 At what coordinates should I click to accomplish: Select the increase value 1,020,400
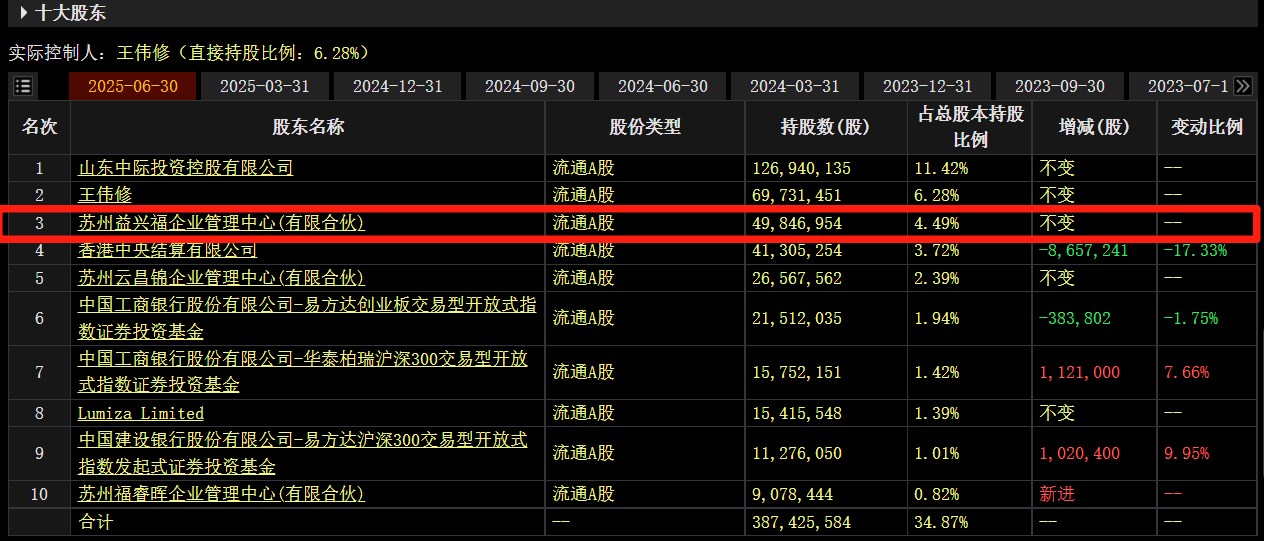[1080, 453]
